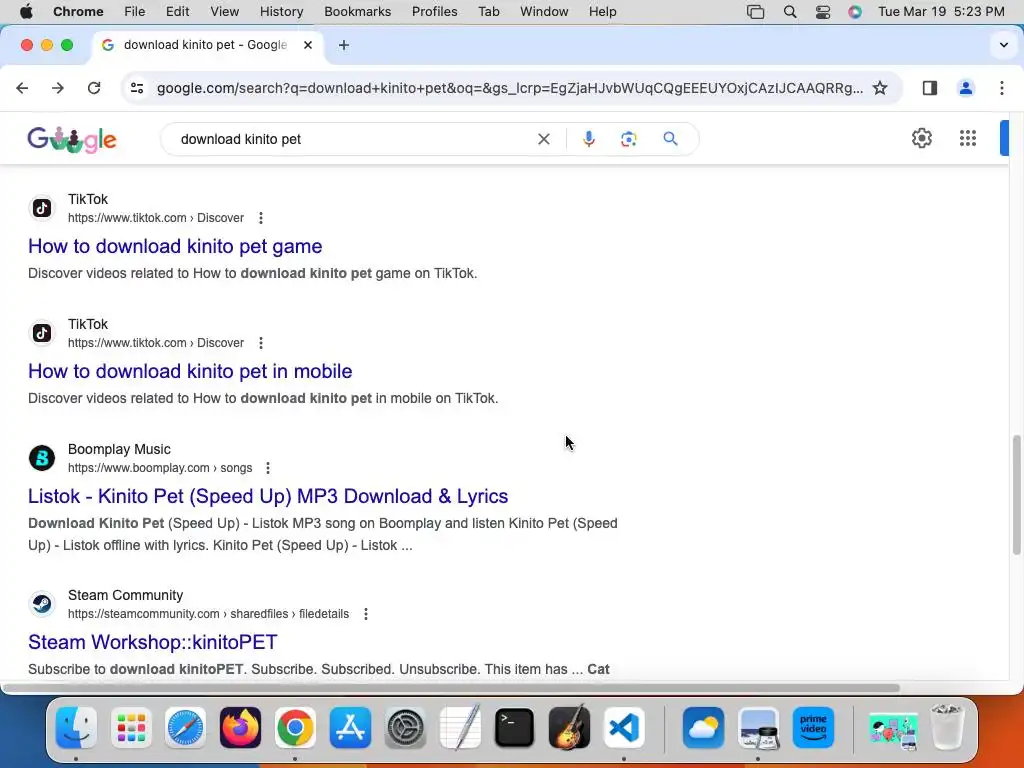1024x768 pixels.
Task: Open a new tab with plus button
Action: (x=344, y=45)
